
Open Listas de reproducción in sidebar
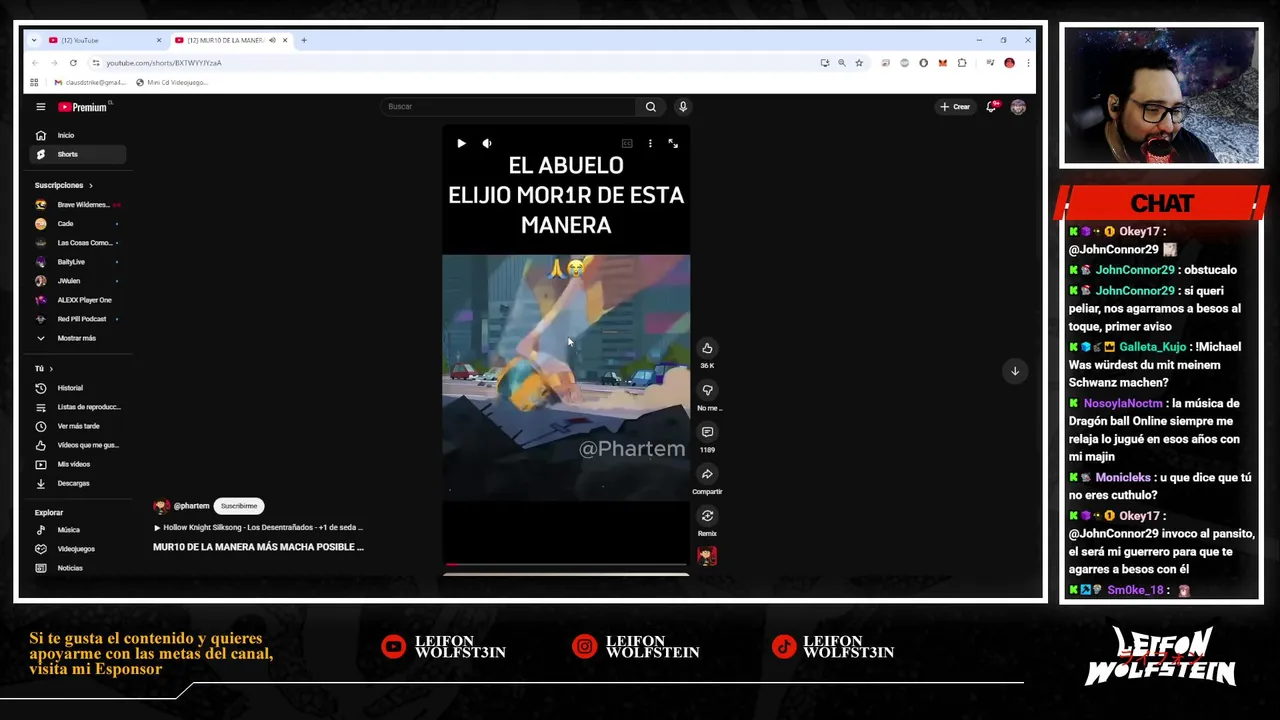point(78,407)
